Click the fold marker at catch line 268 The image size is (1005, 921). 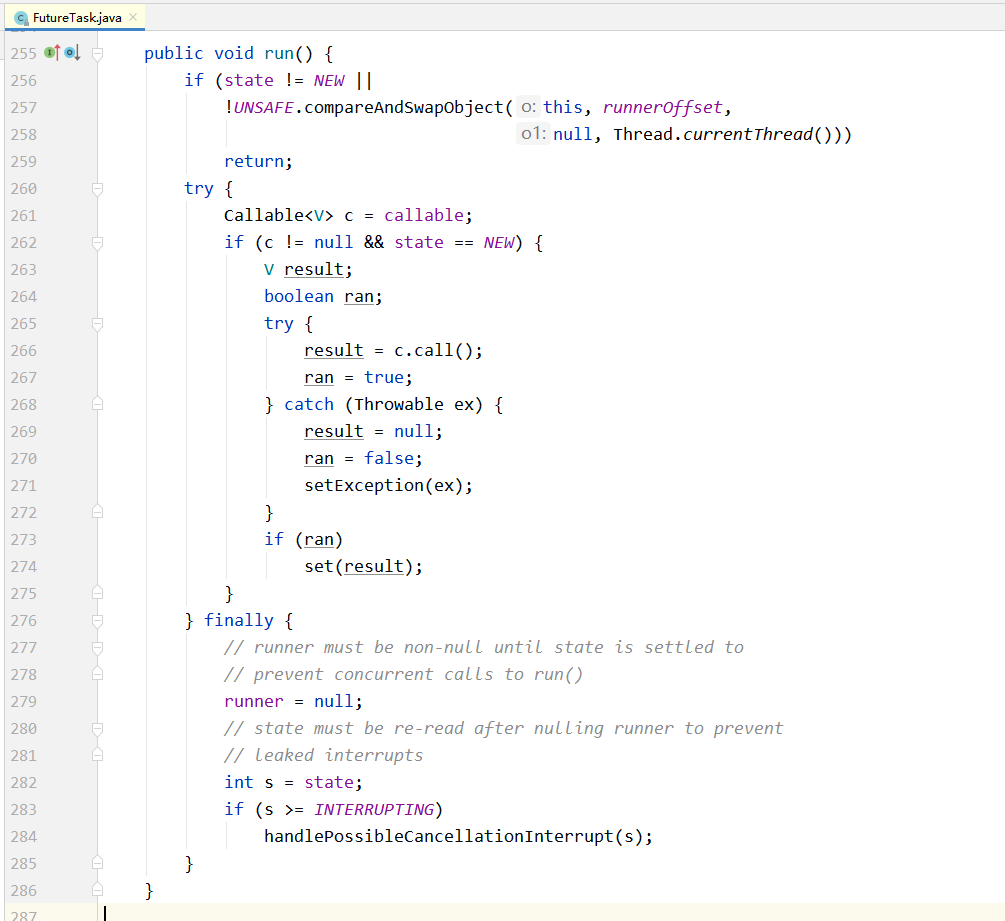click(97, 404)
